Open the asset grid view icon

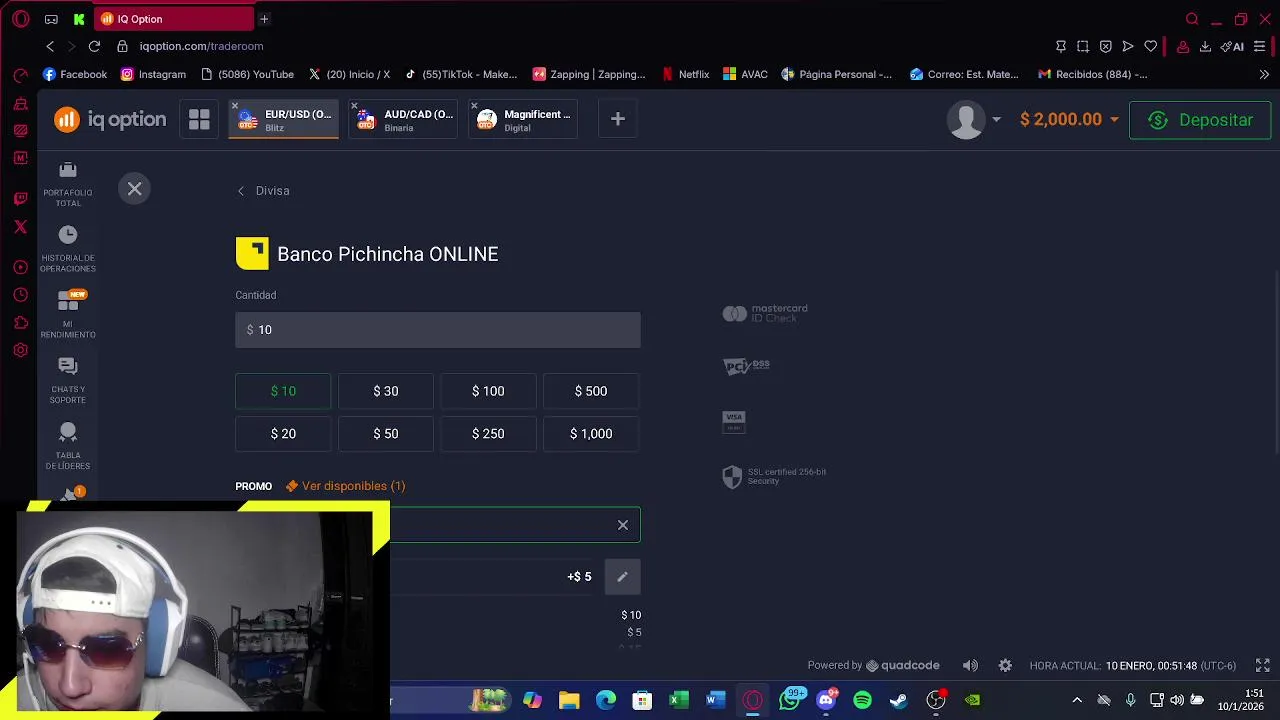[199, 119]
